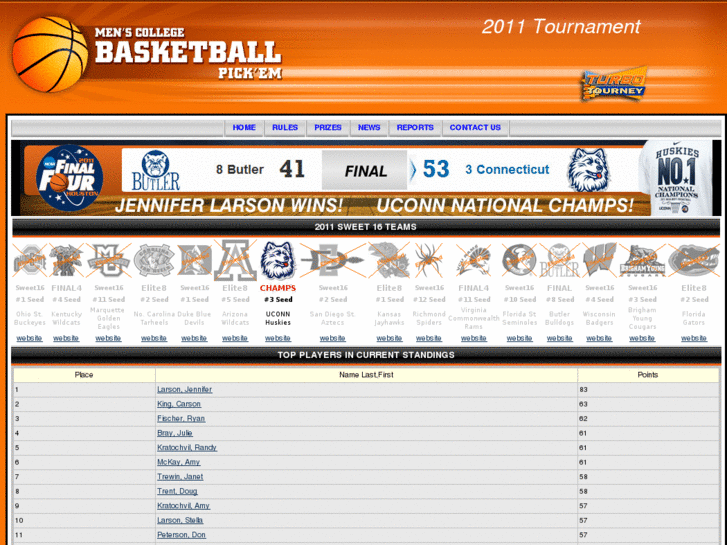This screenshot has width=727, height=545.
Task: Open Butler Bulldogs website link
Action: (x=559, y=338)
